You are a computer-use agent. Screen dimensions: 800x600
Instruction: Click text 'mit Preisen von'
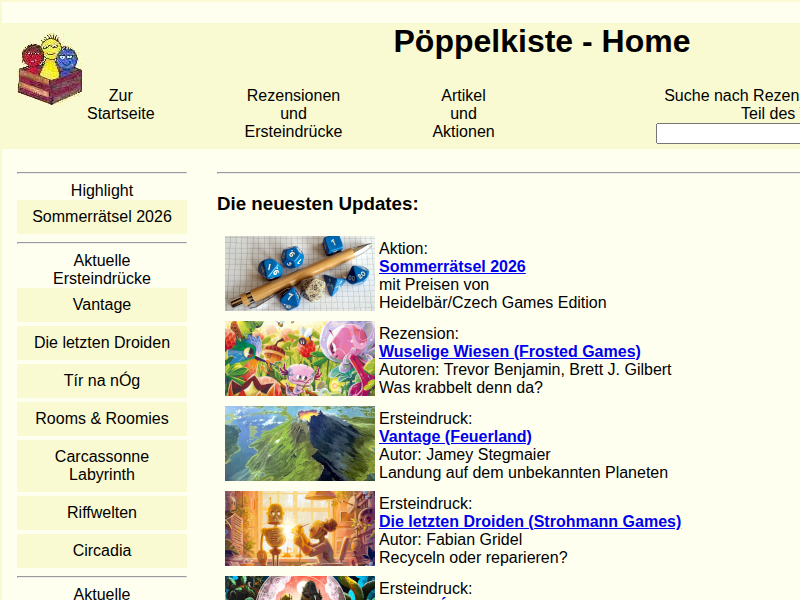(434, 285)
